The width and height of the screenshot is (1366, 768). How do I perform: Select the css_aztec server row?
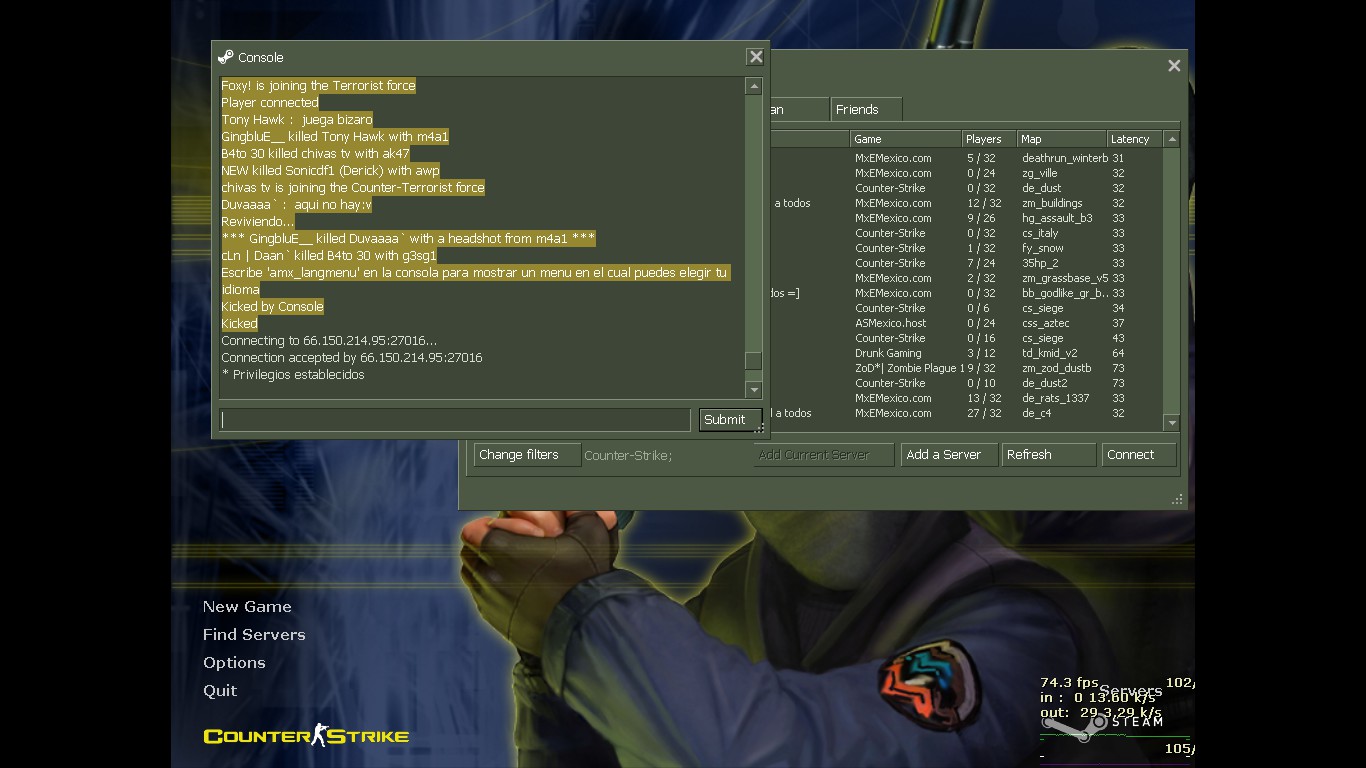965,323
